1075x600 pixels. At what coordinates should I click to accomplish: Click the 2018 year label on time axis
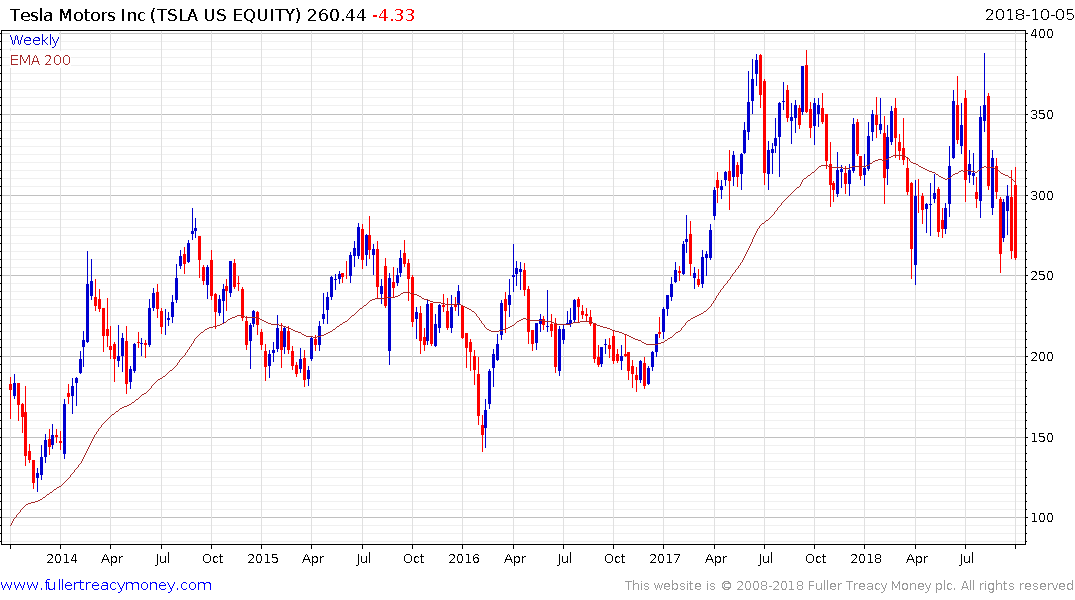point(866,558)
